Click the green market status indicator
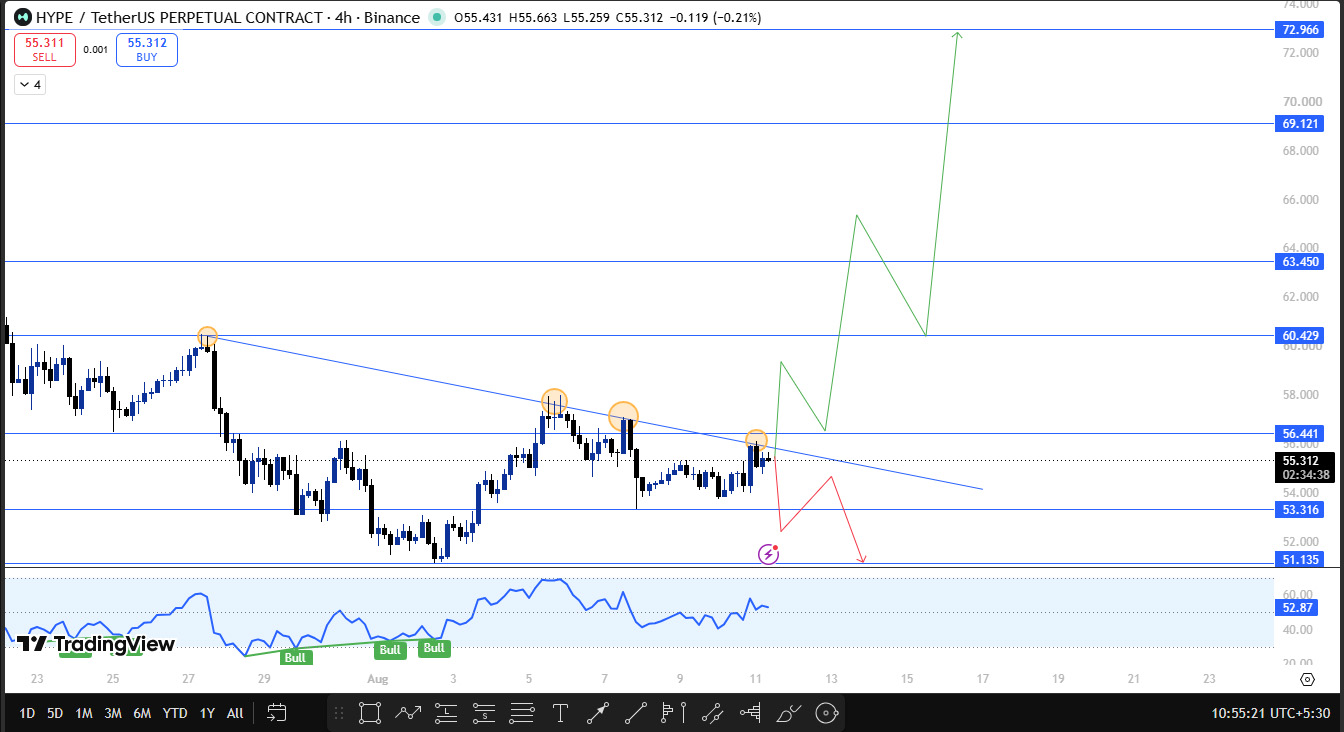The width and height of the screenshot is (1344, 732). pos(437,17)
